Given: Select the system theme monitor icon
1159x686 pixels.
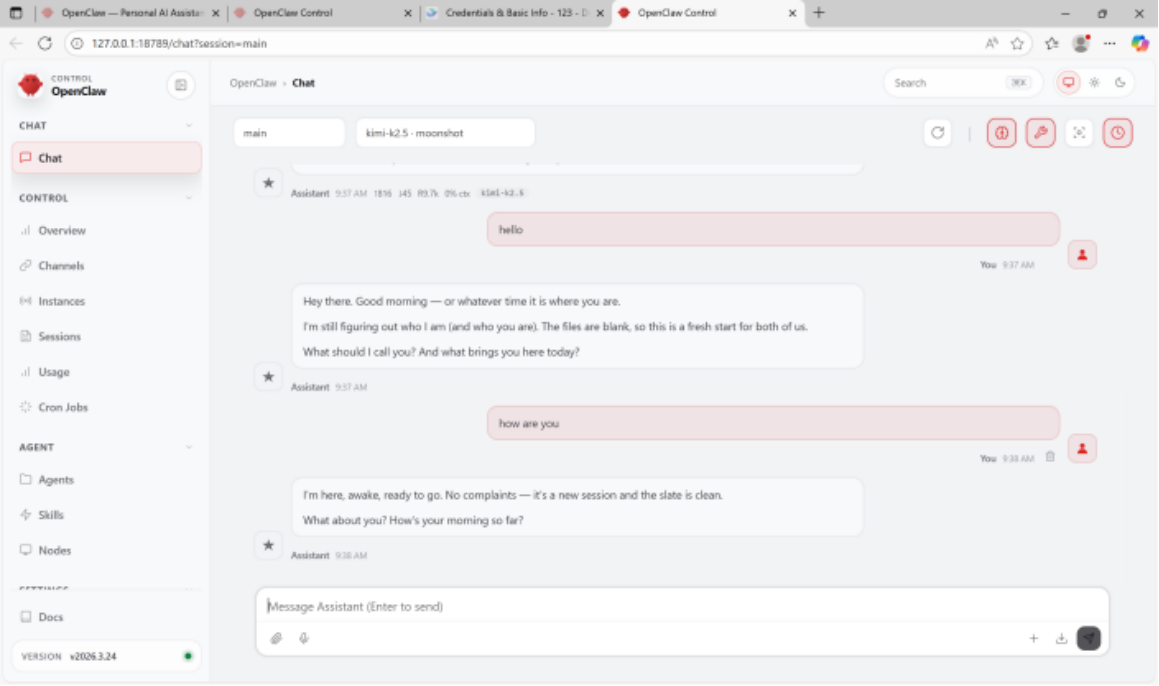Looking at the screenshot, I should (1068, 83).
